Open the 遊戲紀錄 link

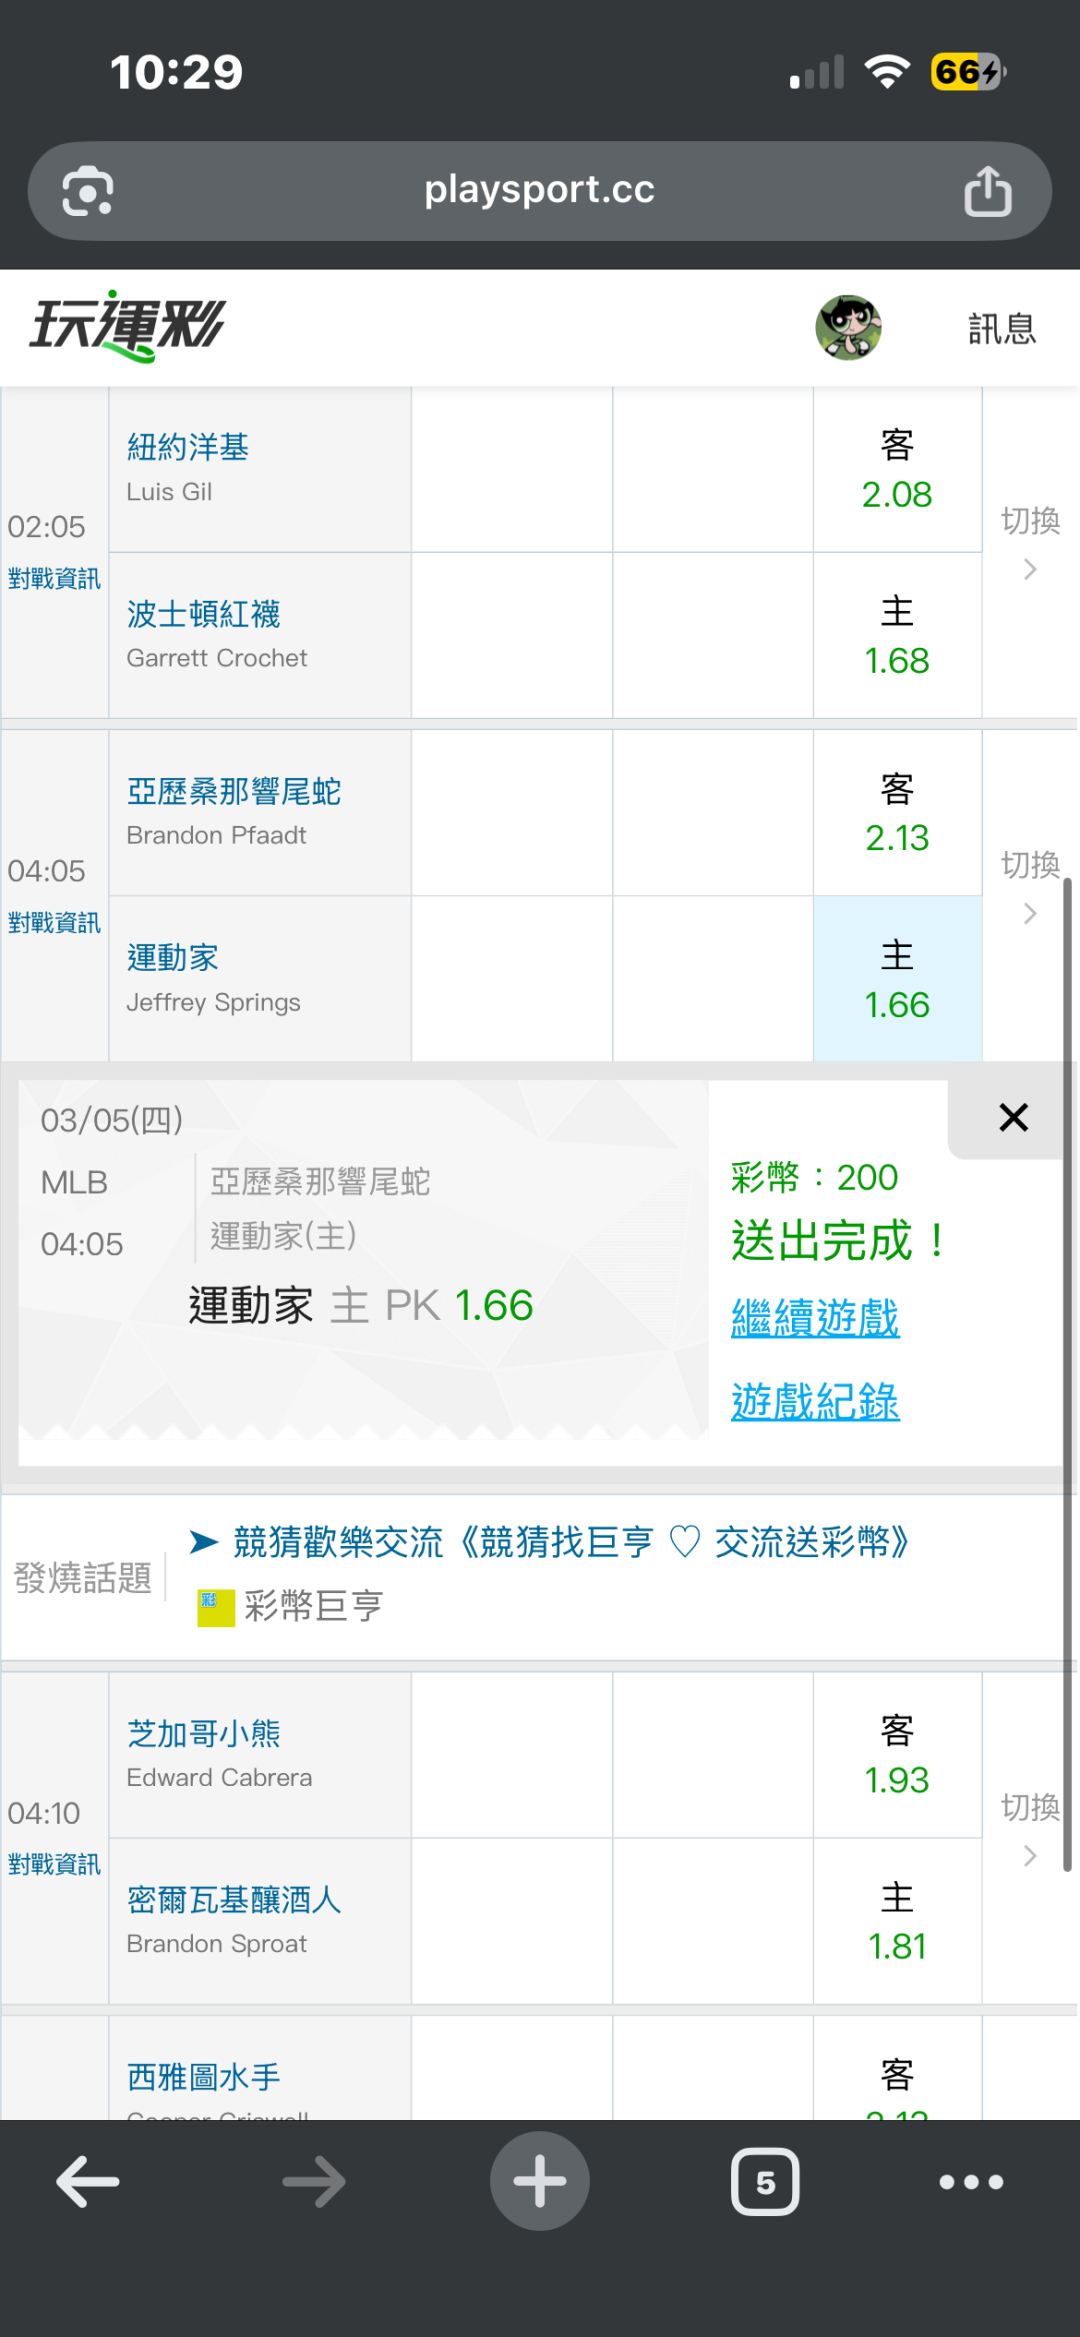tap(815, 1402)
